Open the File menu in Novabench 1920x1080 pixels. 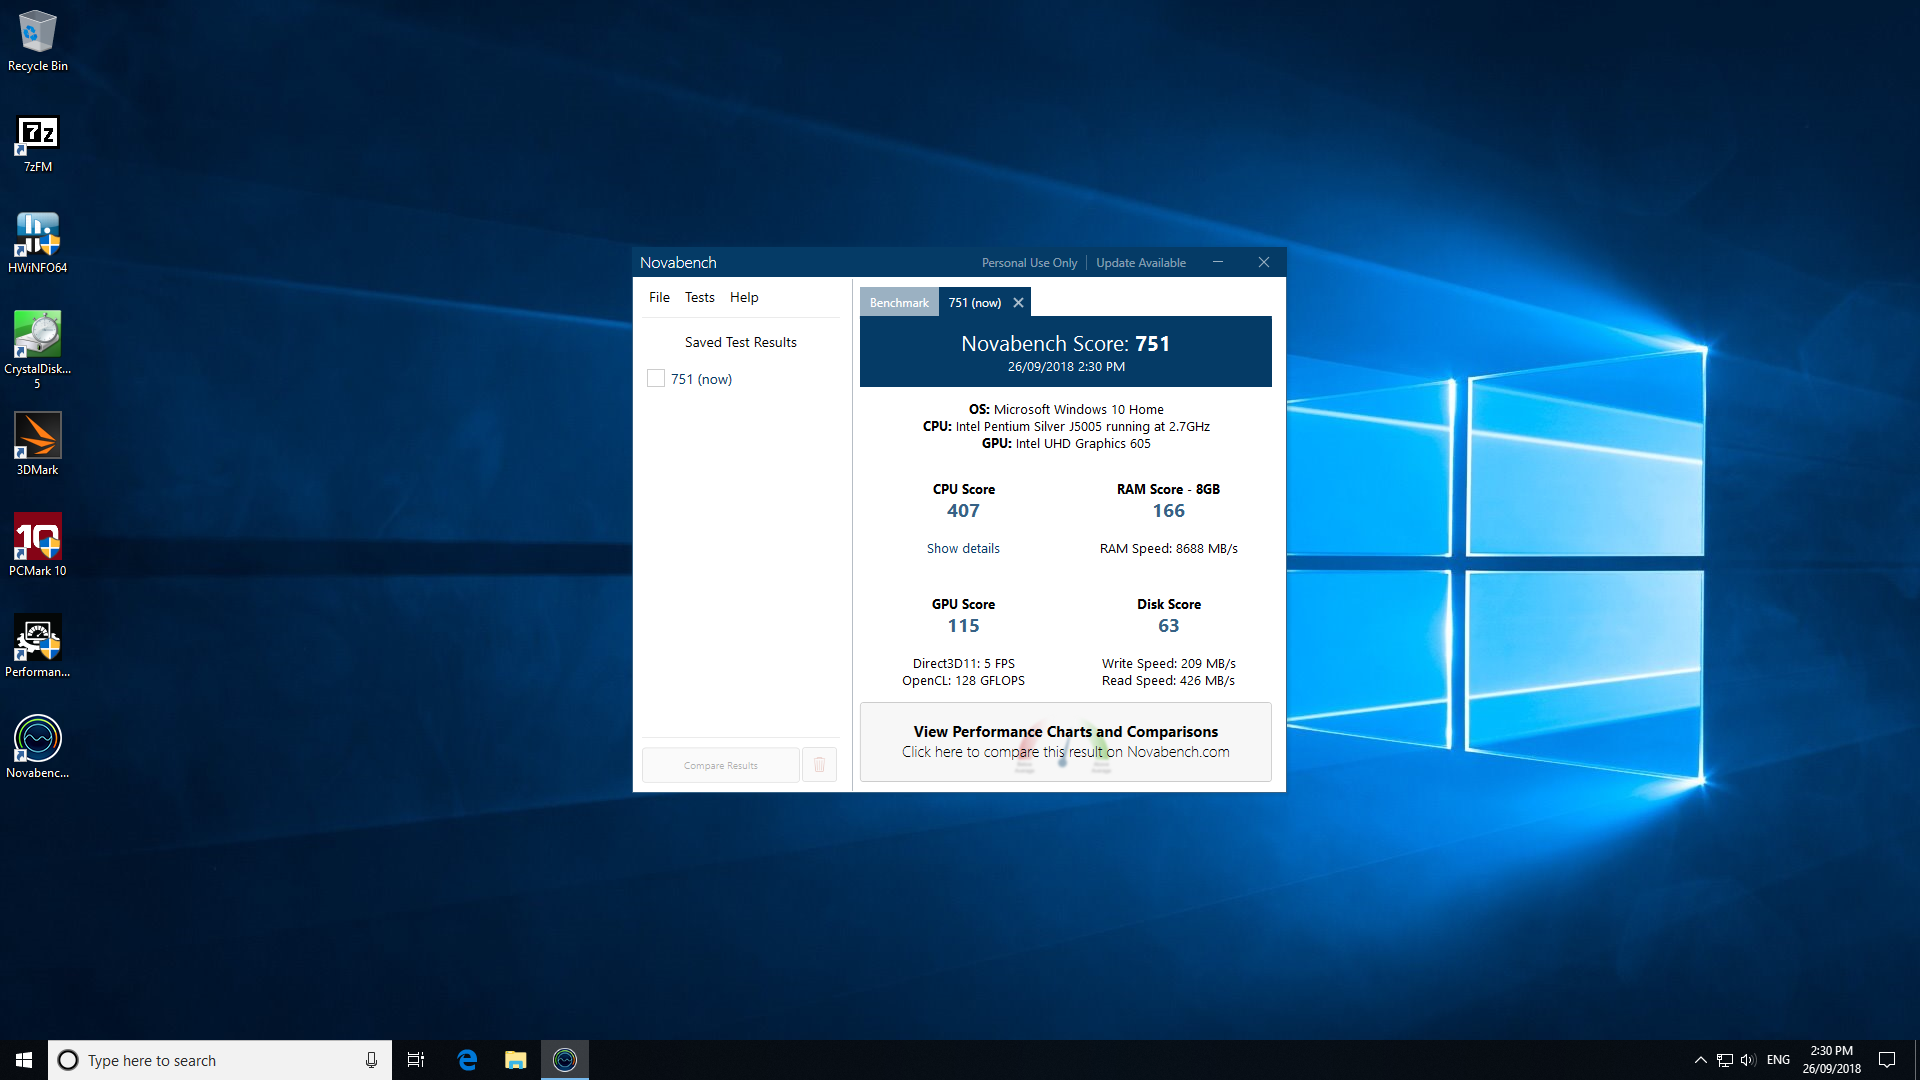[x=659, y=297]
